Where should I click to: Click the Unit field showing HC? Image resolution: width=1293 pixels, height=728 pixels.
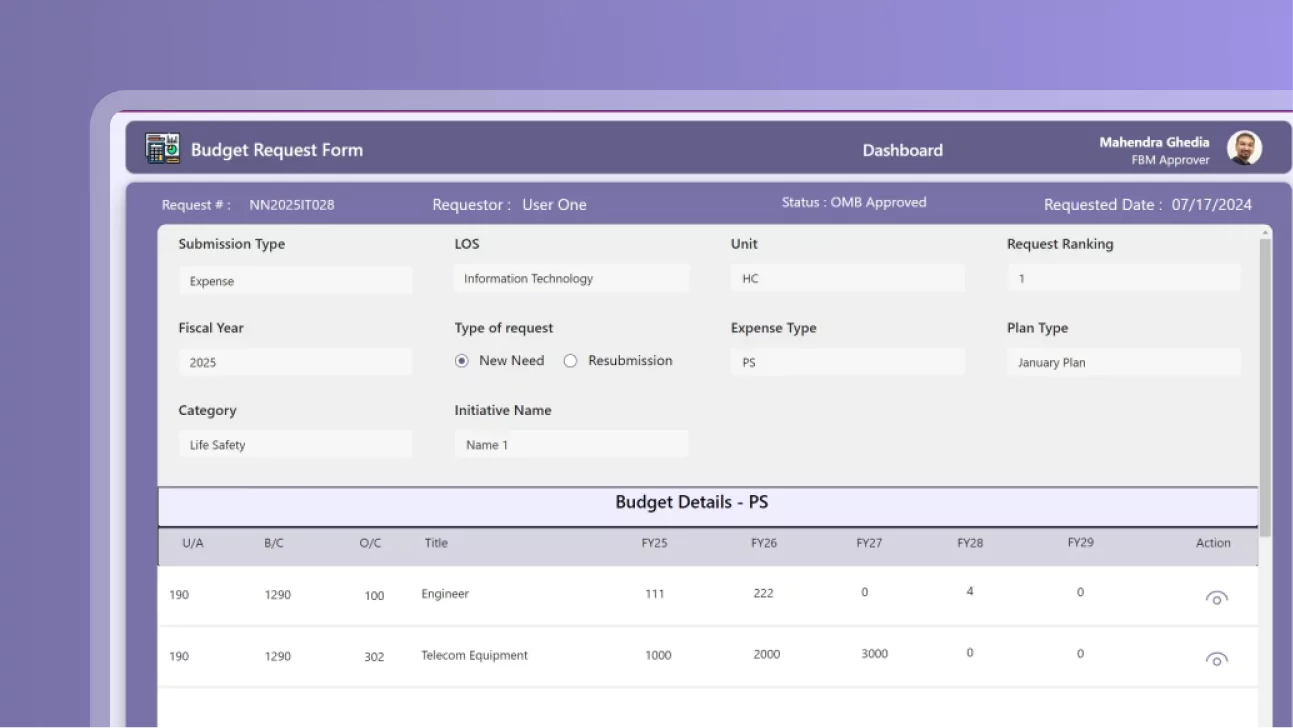coord(848,278)
